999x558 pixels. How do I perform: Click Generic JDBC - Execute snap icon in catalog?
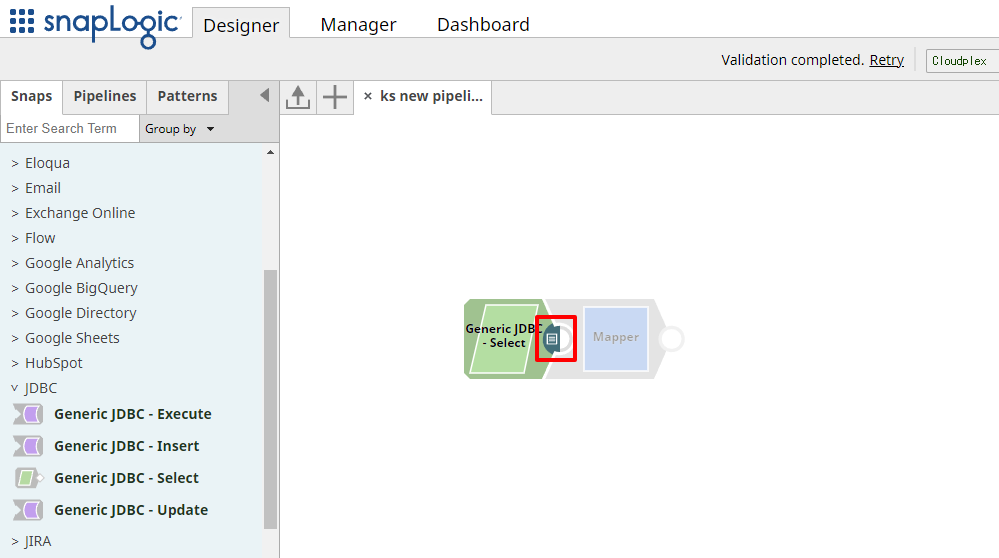[x=28, y=414]
